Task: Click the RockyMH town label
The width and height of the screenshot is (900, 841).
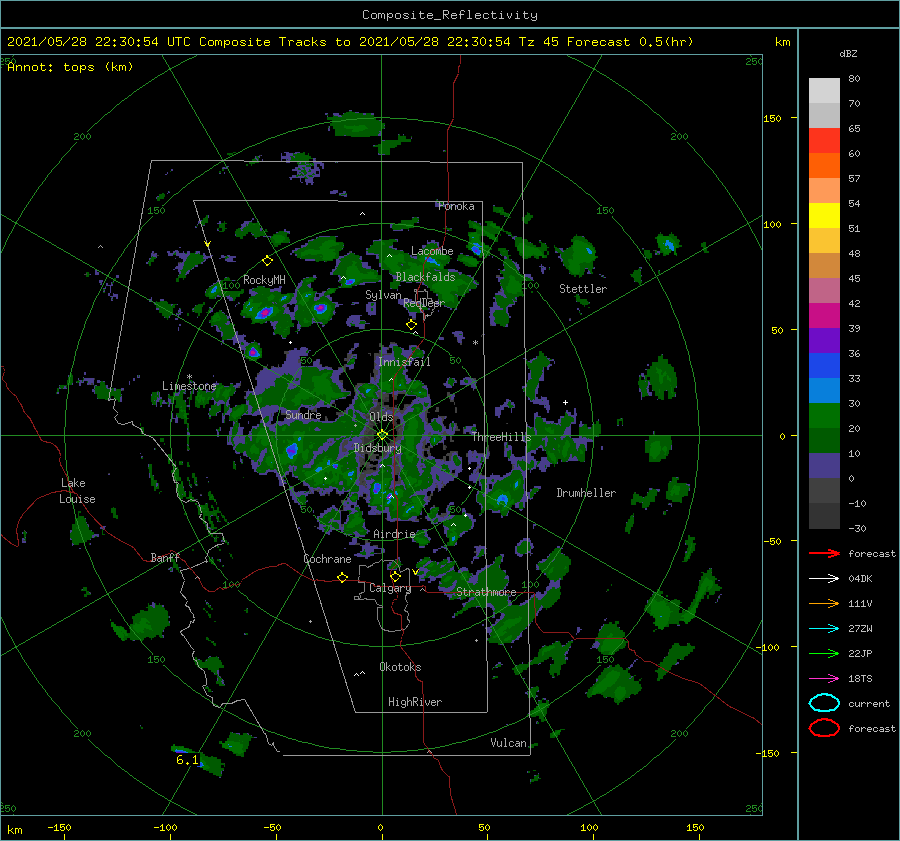Action: (x=264, y=280)
